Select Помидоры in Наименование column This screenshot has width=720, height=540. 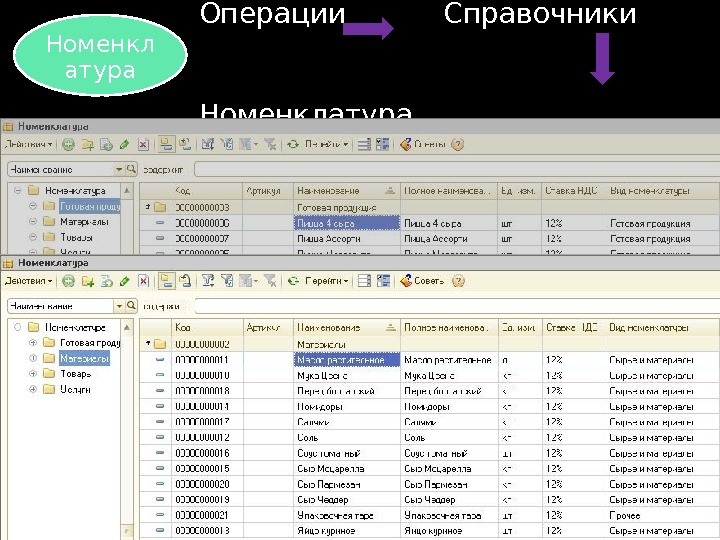(320, 407)
